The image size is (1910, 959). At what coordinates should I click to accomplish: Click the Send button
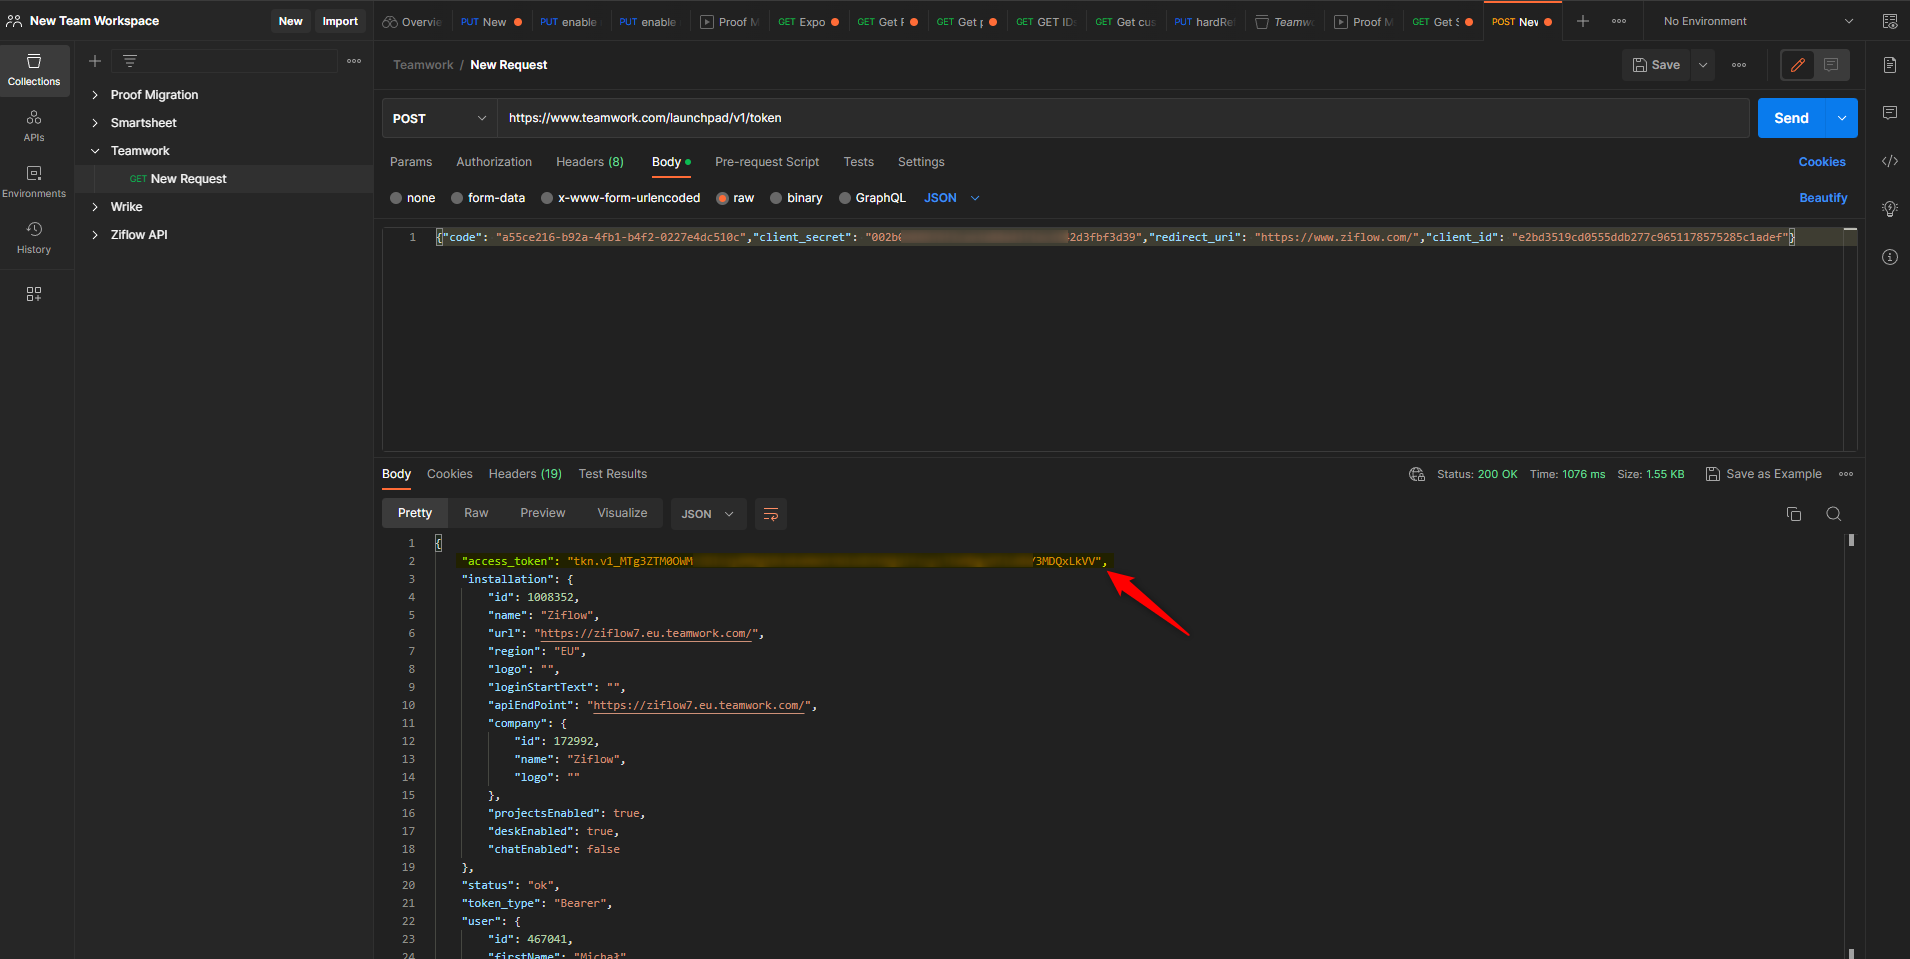pos(1791,118)
